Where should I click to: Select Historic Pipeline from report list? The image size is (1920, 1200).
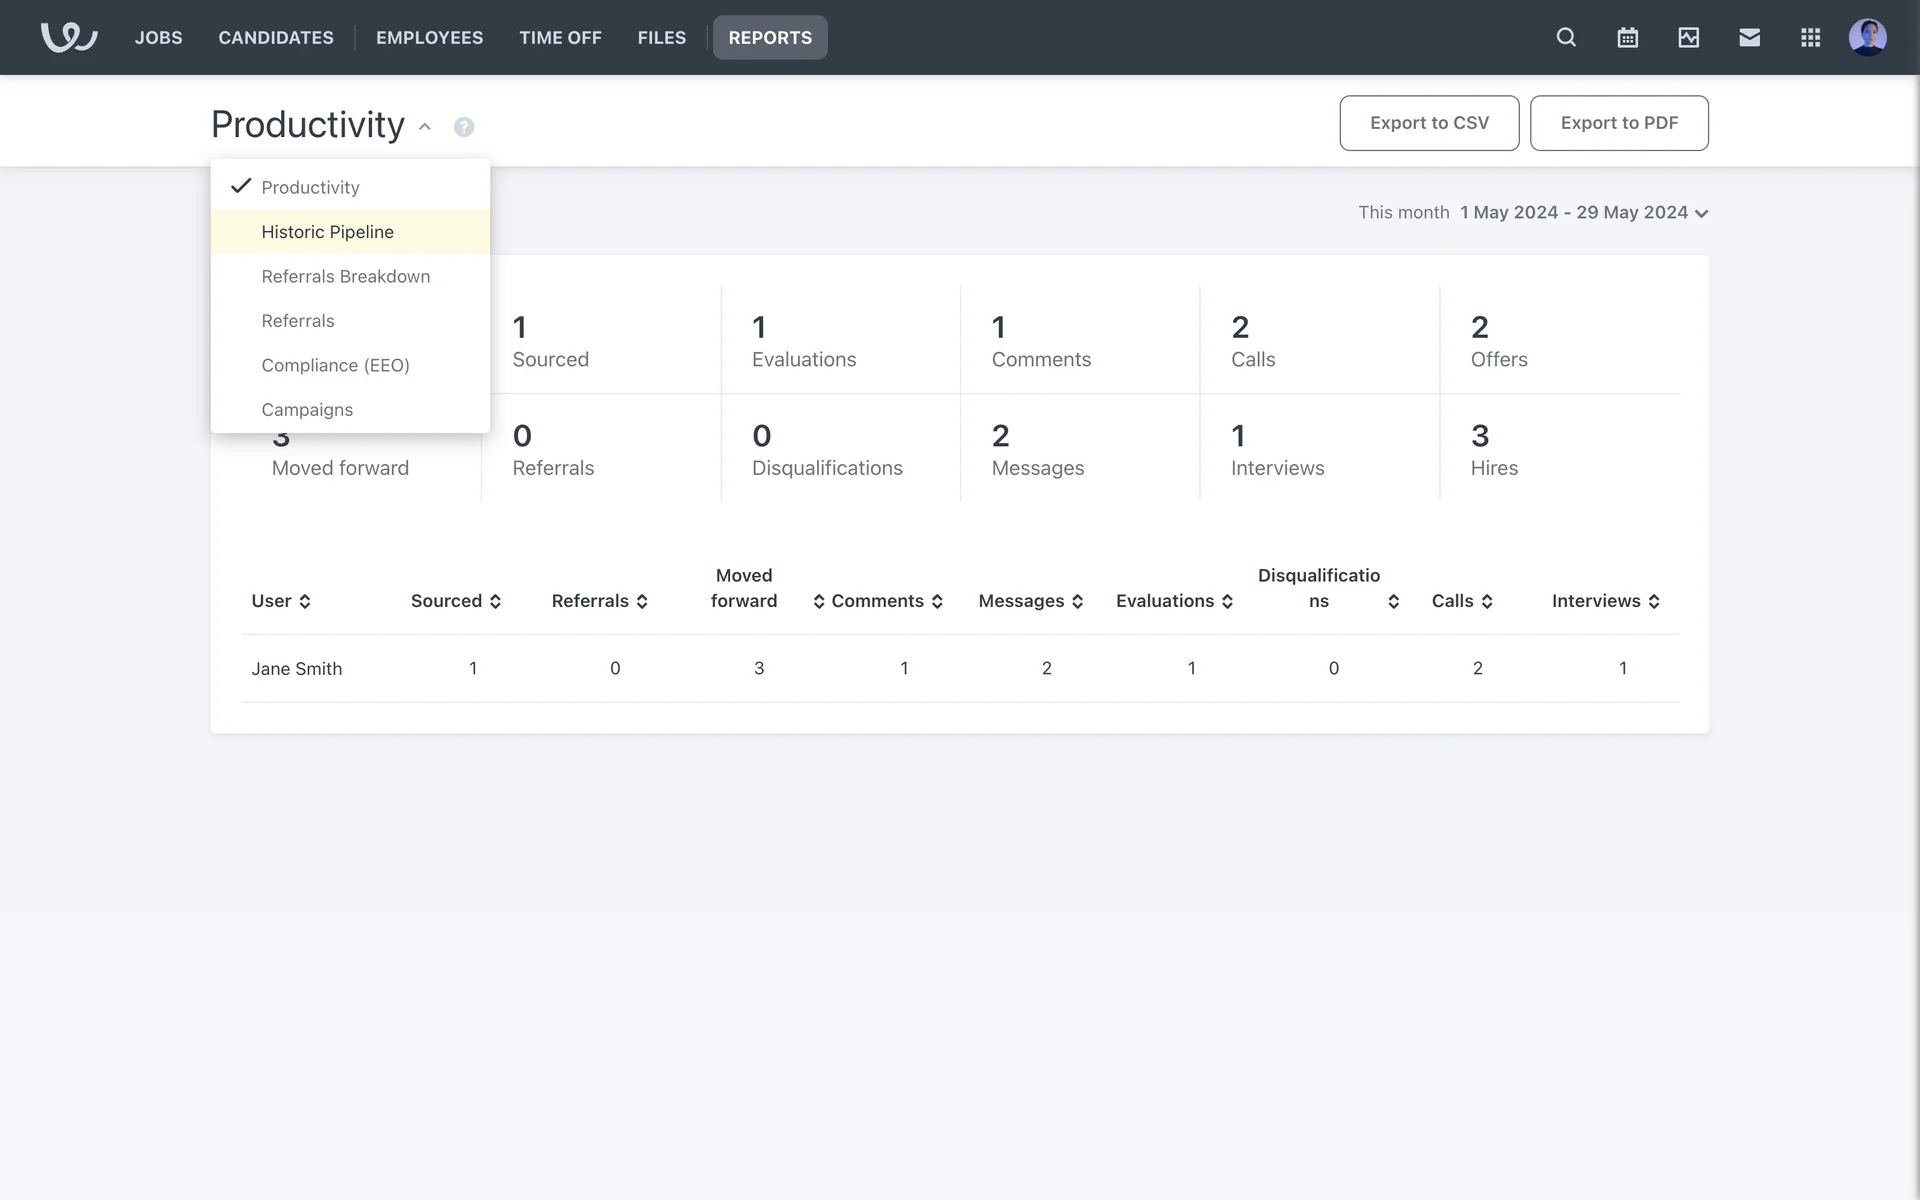tap(327, 232)
